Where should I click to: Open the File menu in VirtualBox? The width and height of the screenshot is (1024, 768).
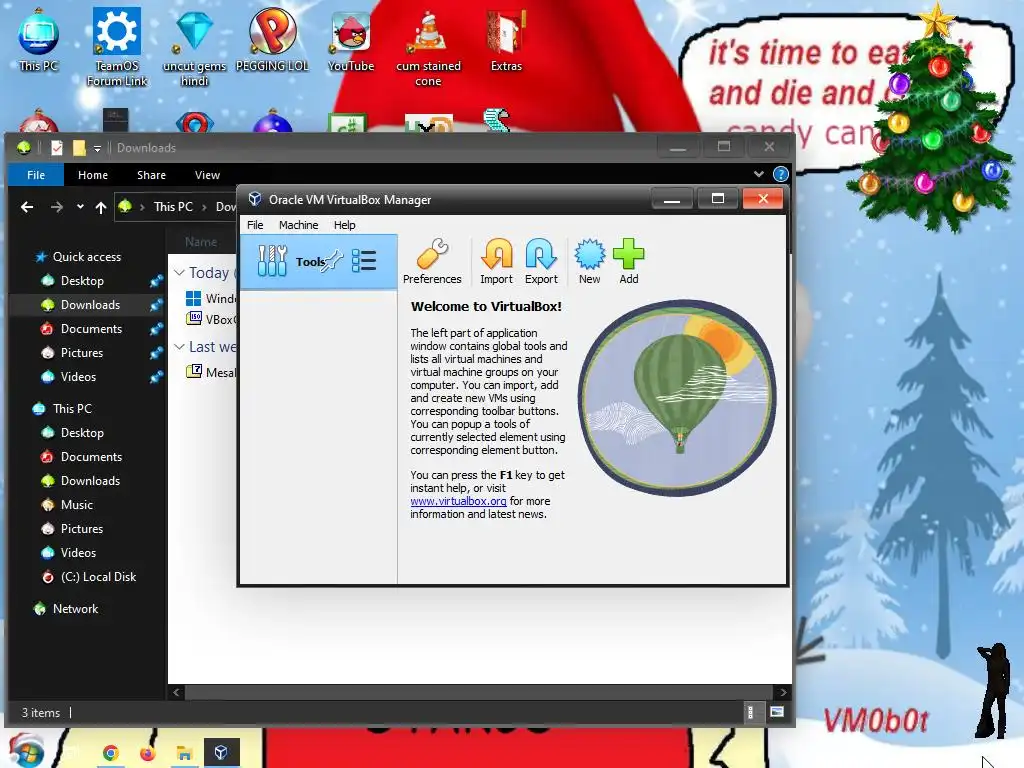(255, 225)
